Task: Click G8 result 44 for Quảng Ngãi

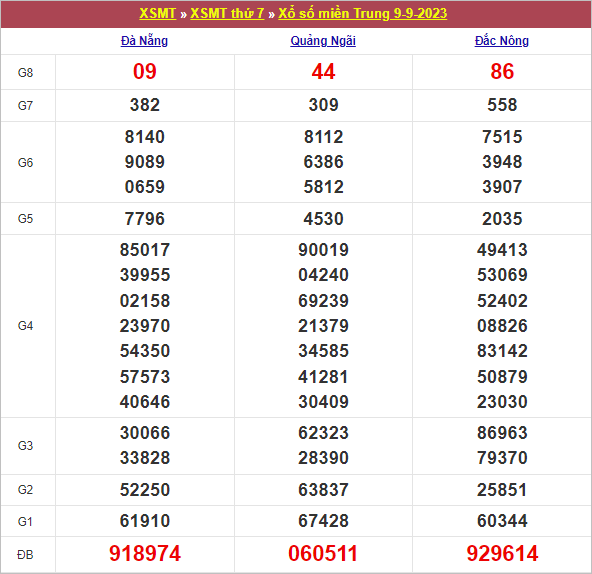Action: [x=323, y=71]
